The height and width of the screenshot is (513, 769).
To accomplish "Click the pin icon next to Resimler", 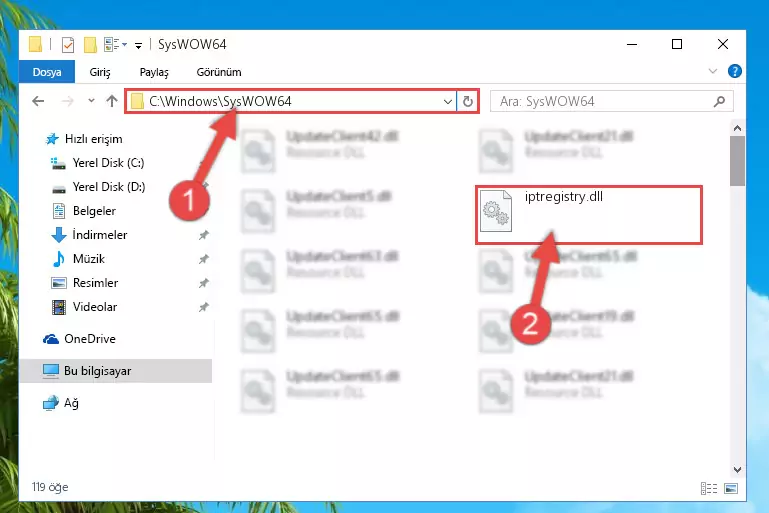I will (x=204, y=283).
